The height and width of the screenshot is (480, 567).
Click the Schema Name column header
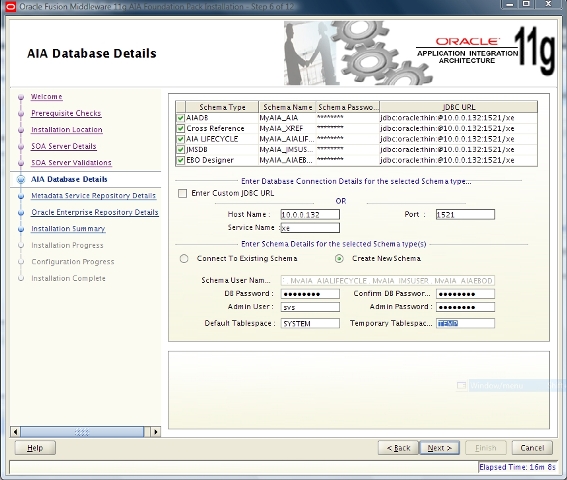point(287,107)
